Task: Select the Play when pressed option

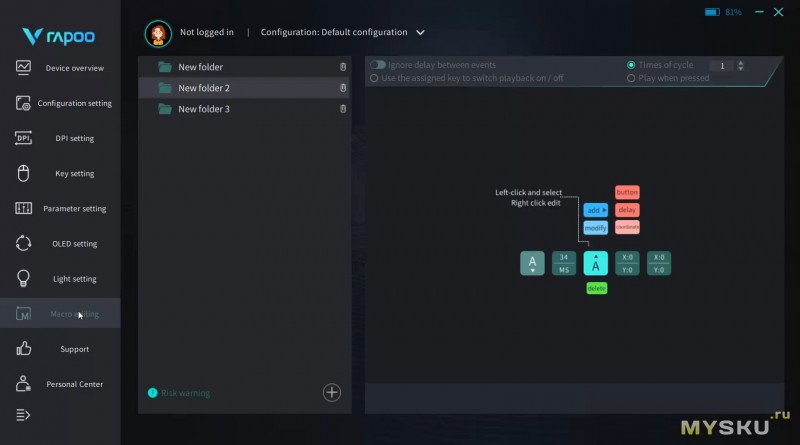Action: click(631, 78)
